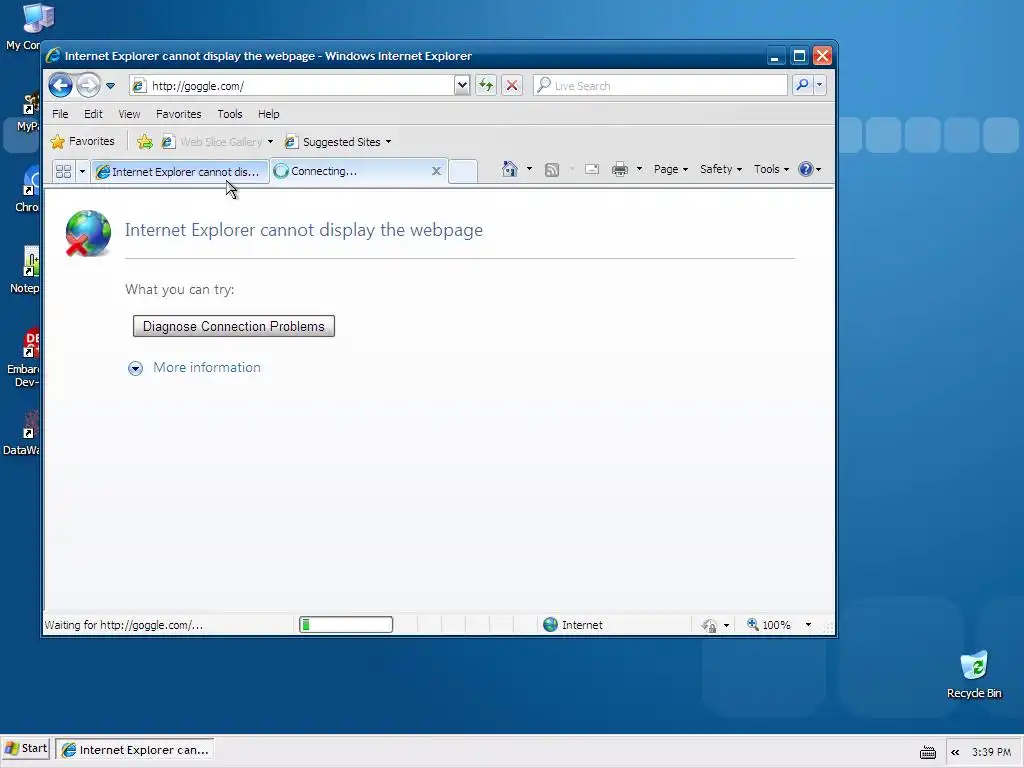Click the Forward arrow navigation button
This screenshot has height=768, width=1024.
89,85
